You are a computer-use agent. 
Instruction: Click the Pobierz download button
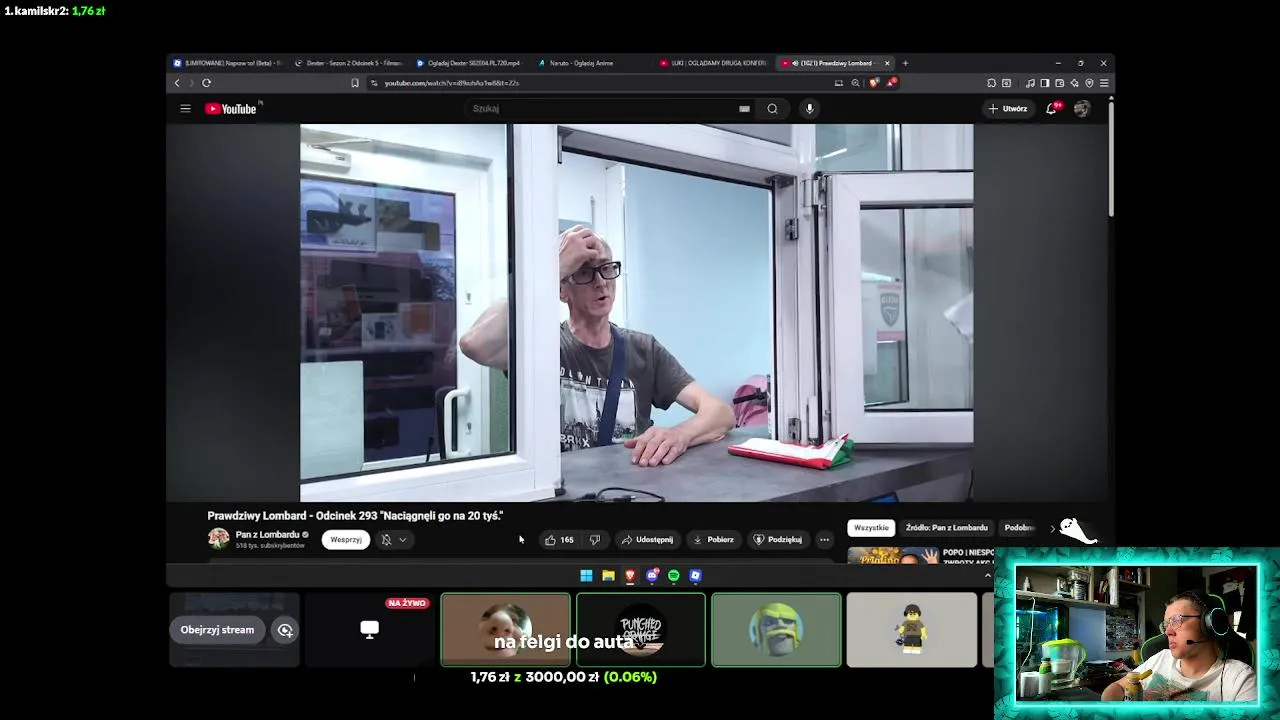[713, 539]
